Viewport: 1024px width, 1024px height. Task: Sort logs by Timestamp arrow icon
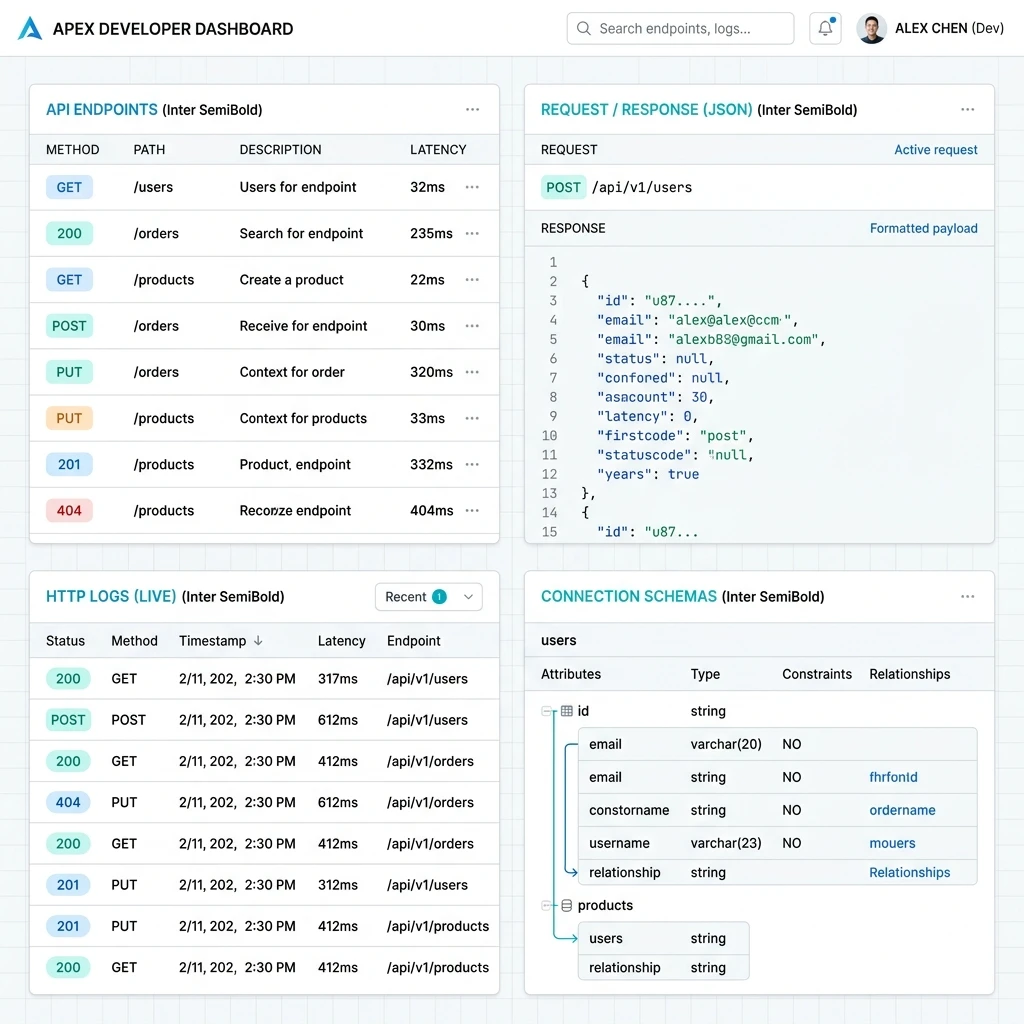(x=258, y=641)
